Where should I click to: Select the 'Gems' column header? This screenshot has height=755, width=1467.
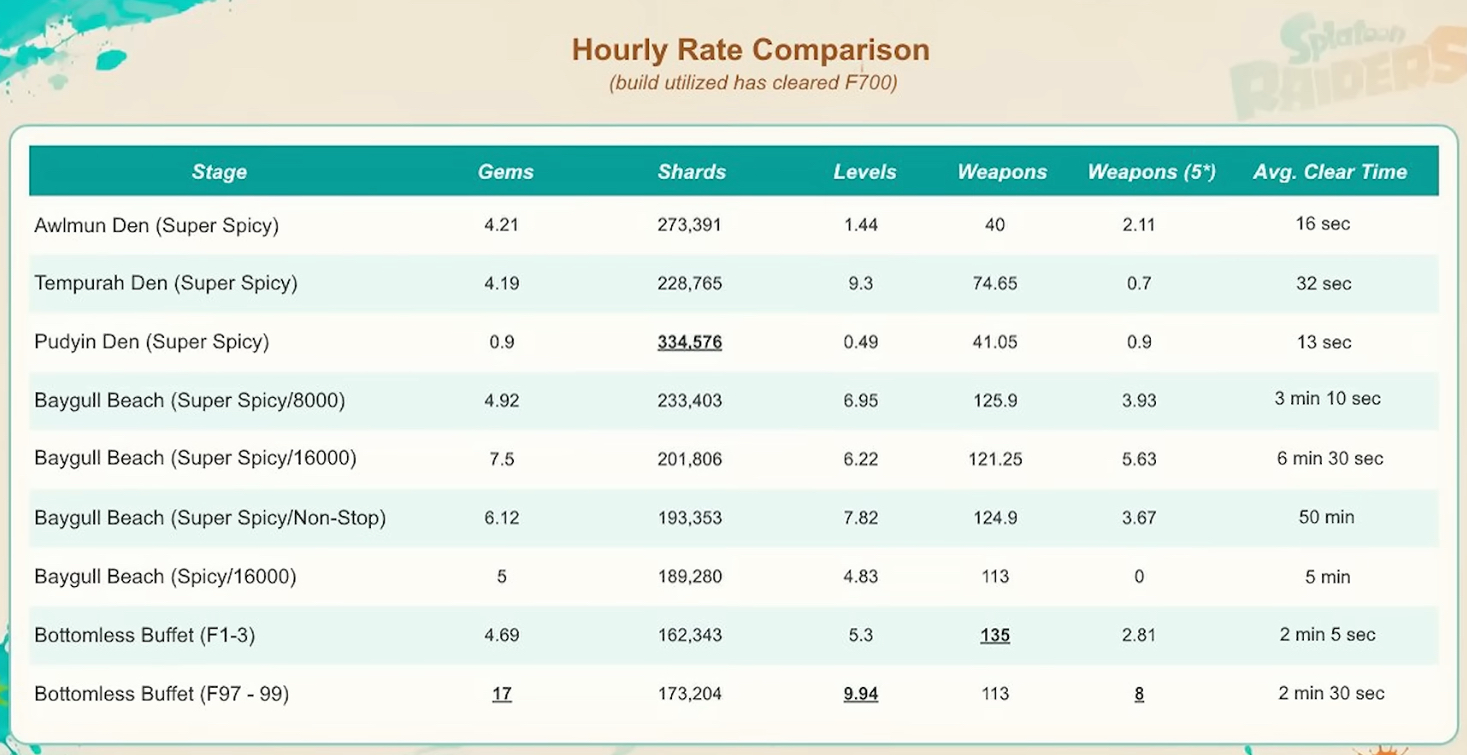pyautogui.click(x=505, y=172)
